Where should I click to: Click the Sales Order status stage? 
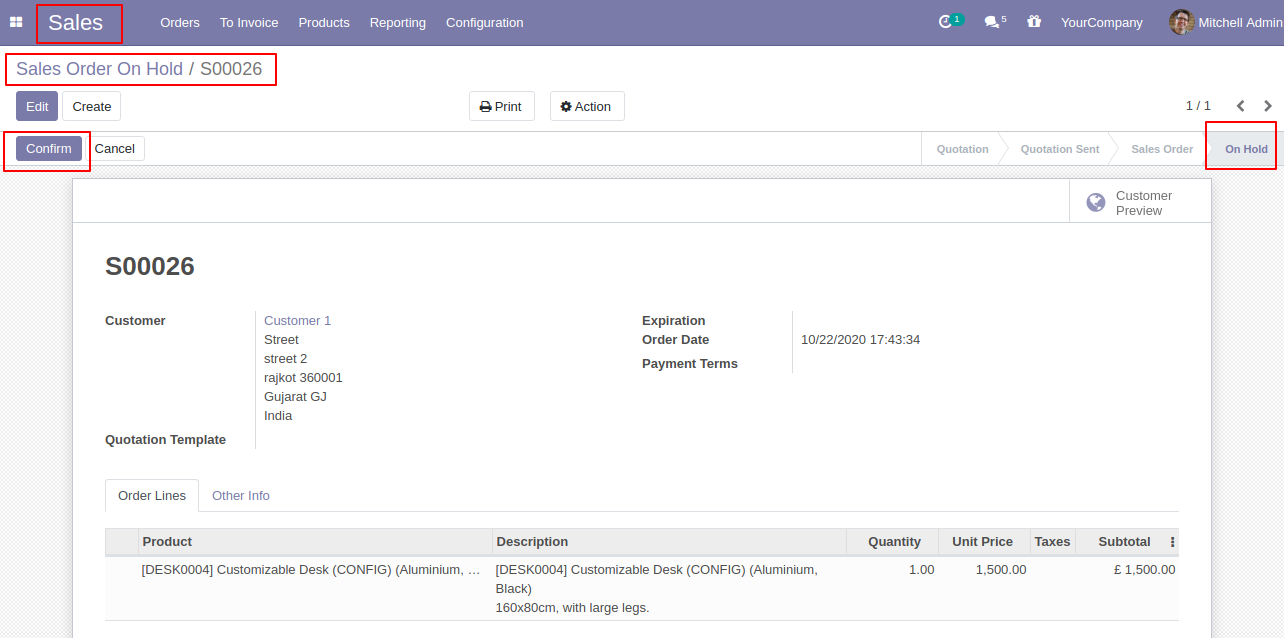coord(1162,149)
